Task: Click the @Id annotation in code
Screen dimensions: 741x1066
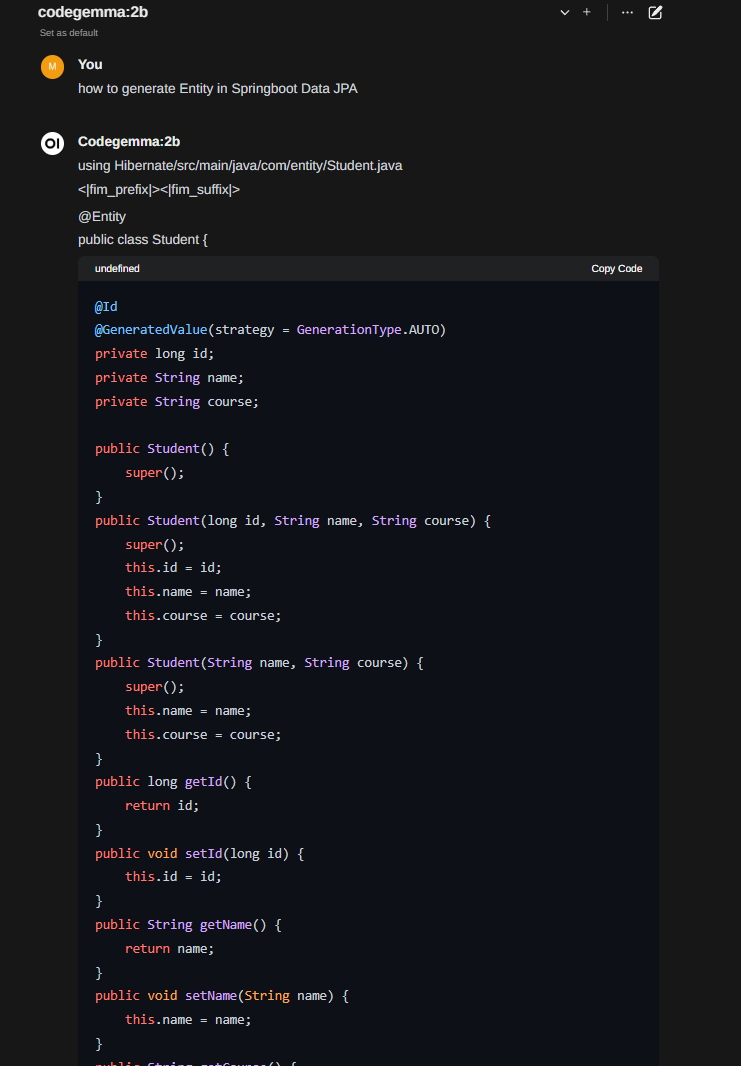Action: (x=106, y=307)
